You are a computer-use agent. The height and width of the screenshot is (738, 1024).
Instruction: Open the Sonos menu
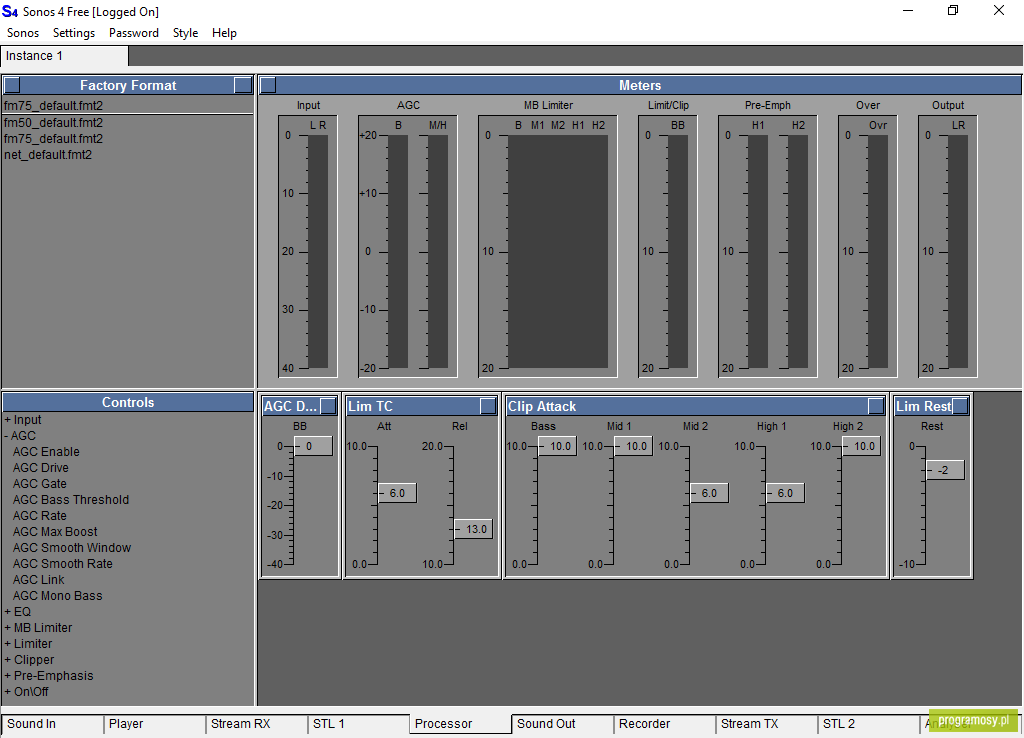(x=23, y=33)
